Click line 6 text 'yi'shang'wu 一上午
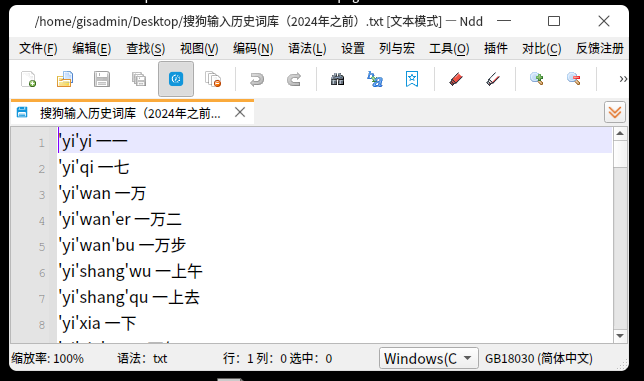Screen dimensions: 644x381 pyautogui.click(x=131, y=271)
